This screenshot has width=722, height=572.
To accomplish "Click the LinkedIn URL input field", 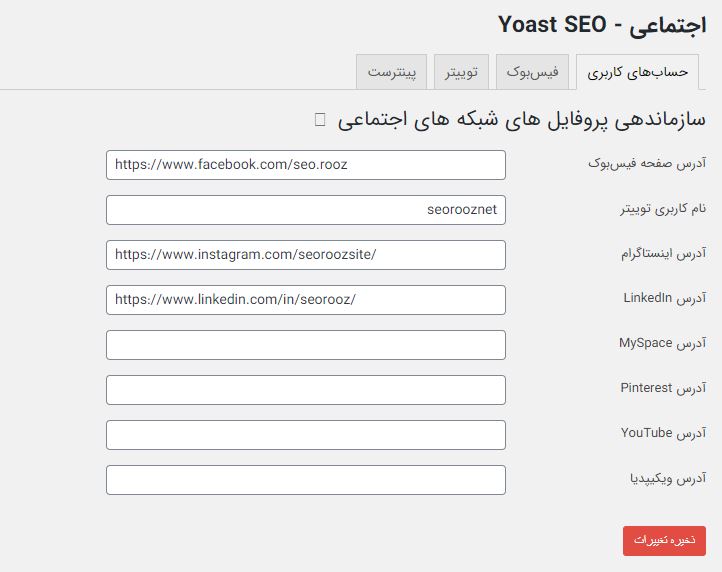I will [306, 300].
